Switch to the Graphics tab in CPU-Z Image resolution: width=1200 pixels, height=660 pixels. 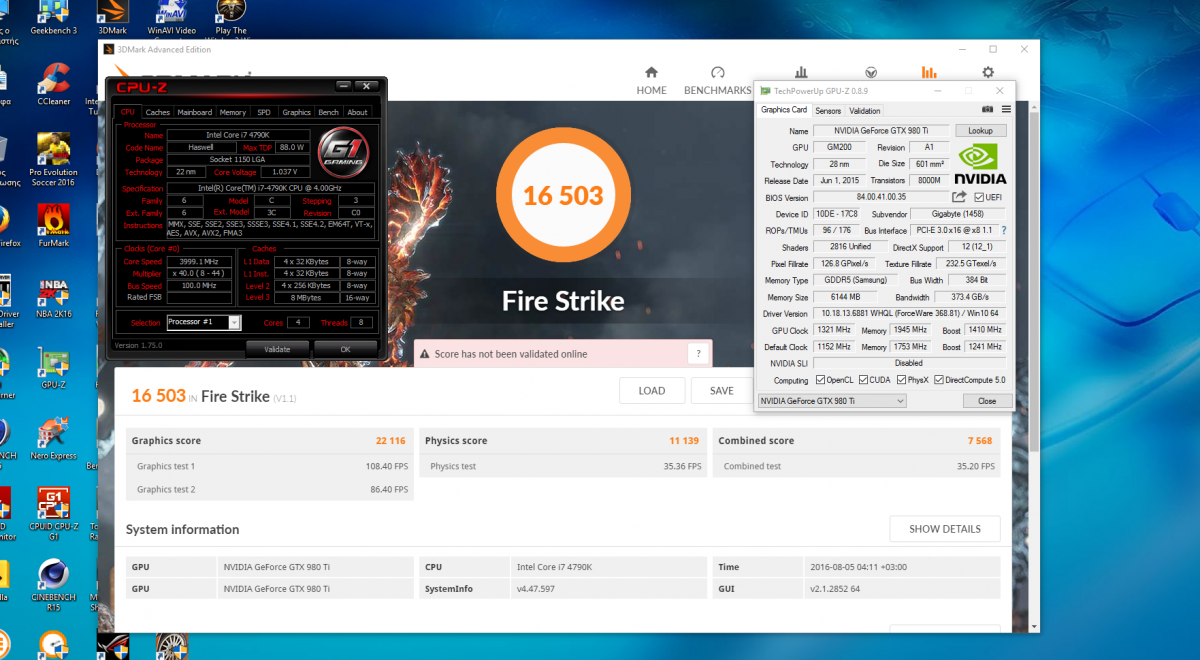296,112
